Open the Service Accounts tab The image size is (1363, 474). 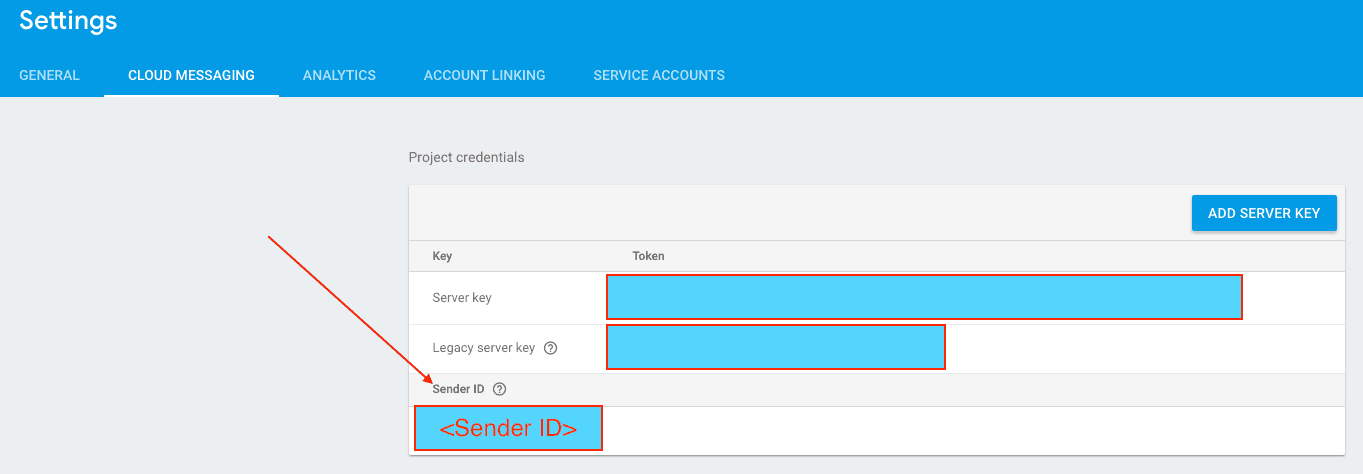point(658,75)
